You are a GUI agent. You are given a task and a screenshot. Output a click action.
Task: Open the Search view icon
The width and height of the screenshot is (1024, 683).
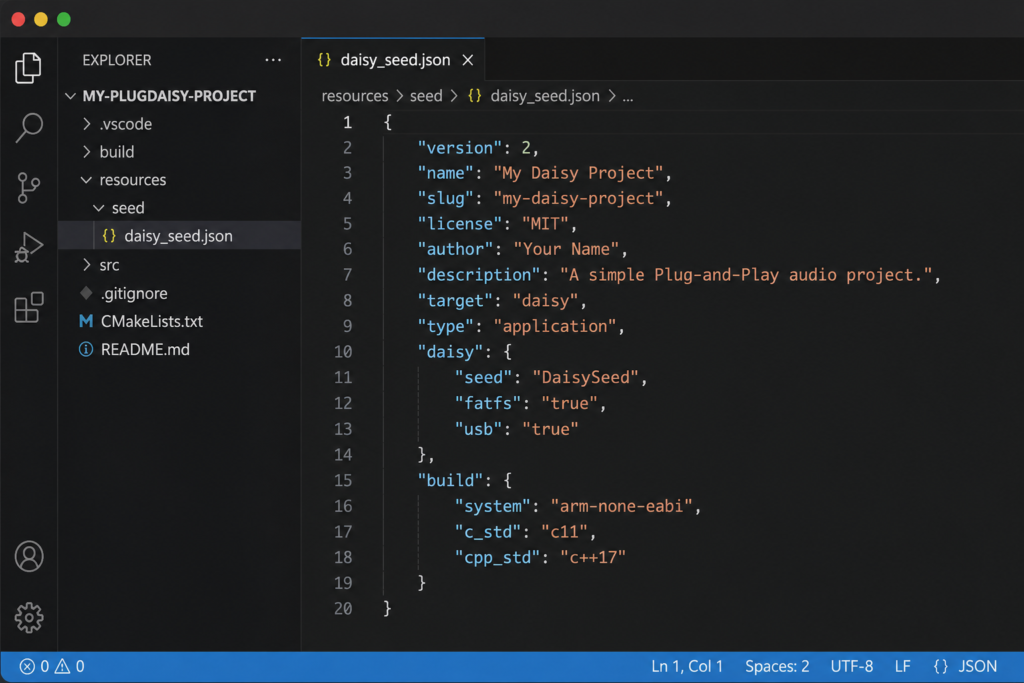[x=29, y=127]
